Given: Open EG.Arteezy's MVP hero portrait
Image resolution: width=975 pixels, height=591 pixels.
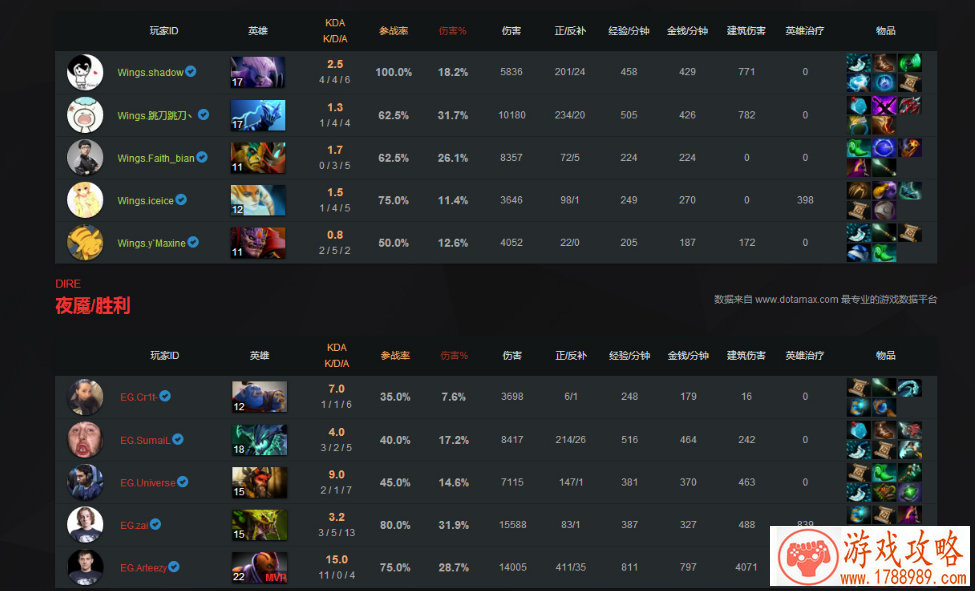Looking at the screenshot, I should (259, 567).
